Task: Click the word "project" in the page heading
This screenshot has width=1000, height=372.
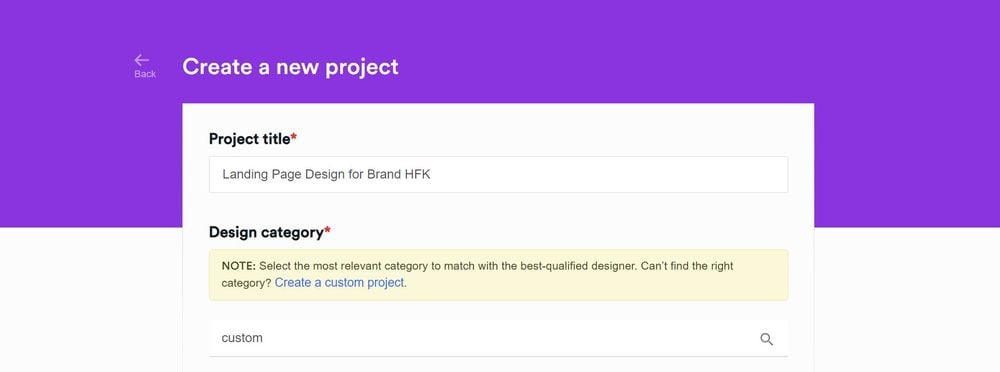Action: click(x=362, y=68)
